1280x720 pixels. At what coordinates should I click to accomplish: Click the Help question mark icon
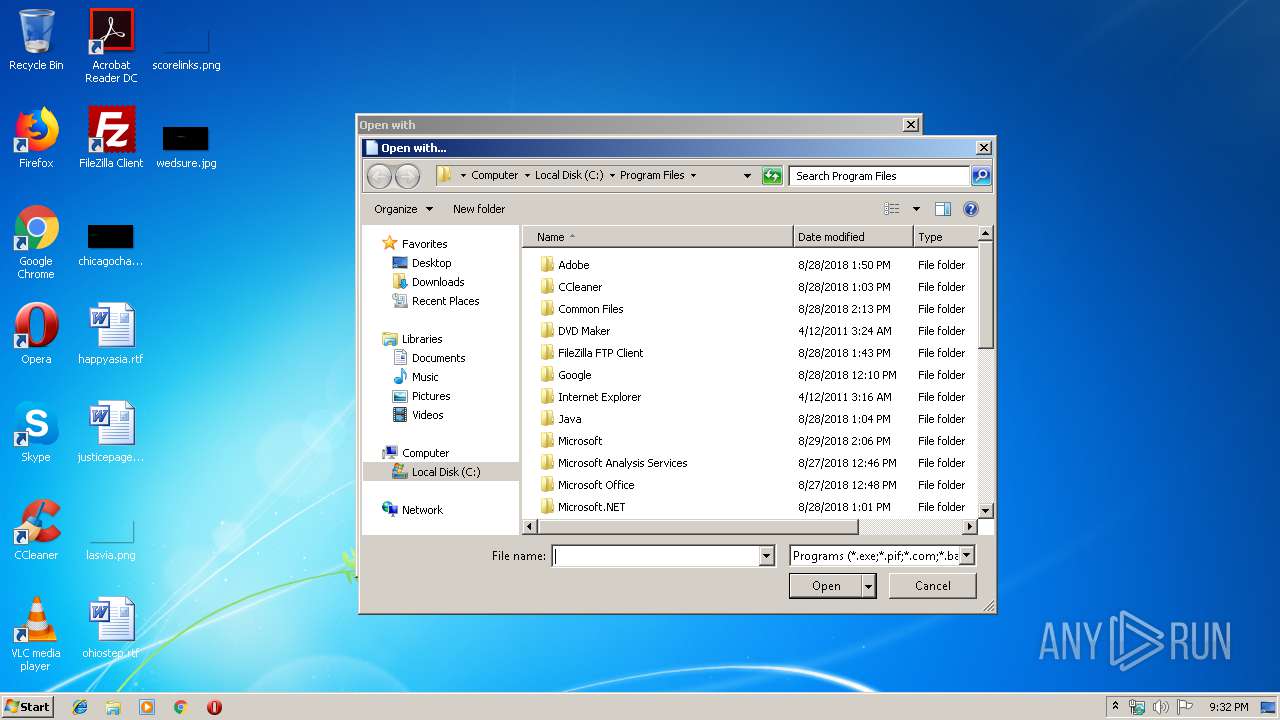970,209
